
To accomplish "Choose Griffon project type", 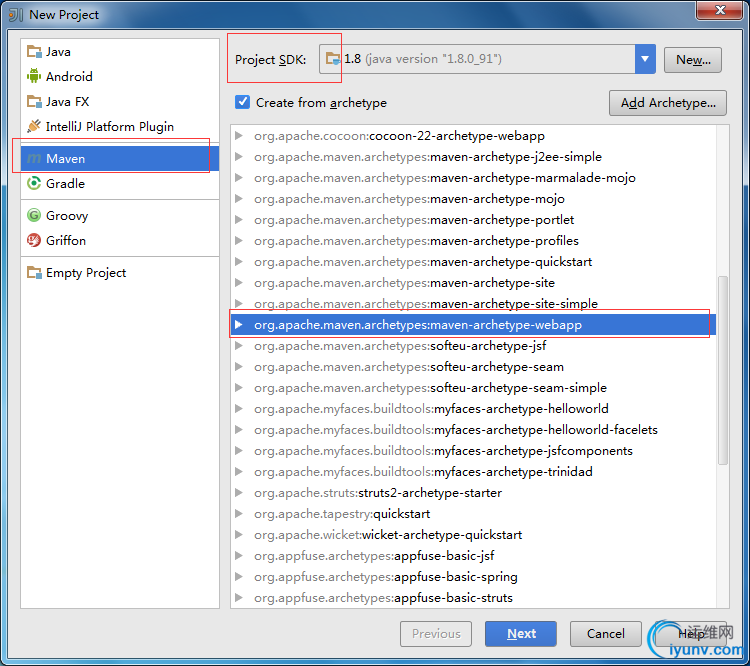I will point(120,240).
